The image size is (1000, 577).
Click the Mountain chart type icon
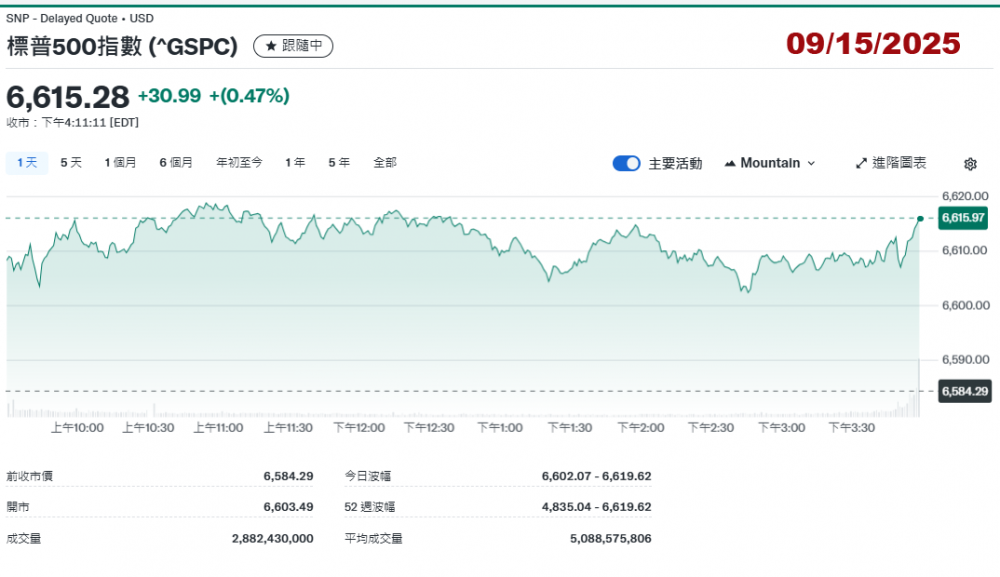tap(729, 163)
